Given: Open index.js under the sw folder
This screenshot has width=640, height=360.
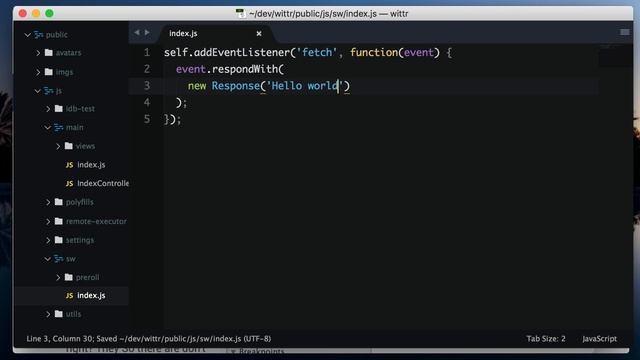Looking at the screenshot, I should click(91, 296).
